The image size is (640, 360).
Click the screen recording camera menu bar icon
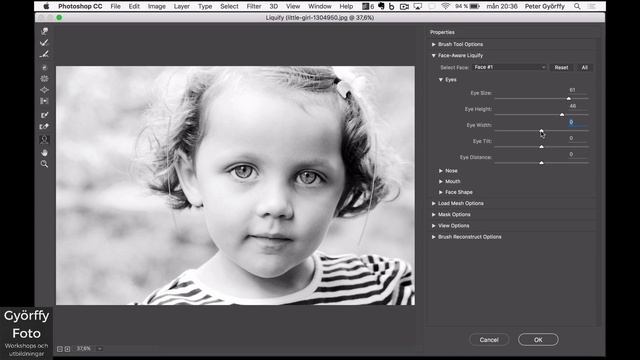pos(404,6)
